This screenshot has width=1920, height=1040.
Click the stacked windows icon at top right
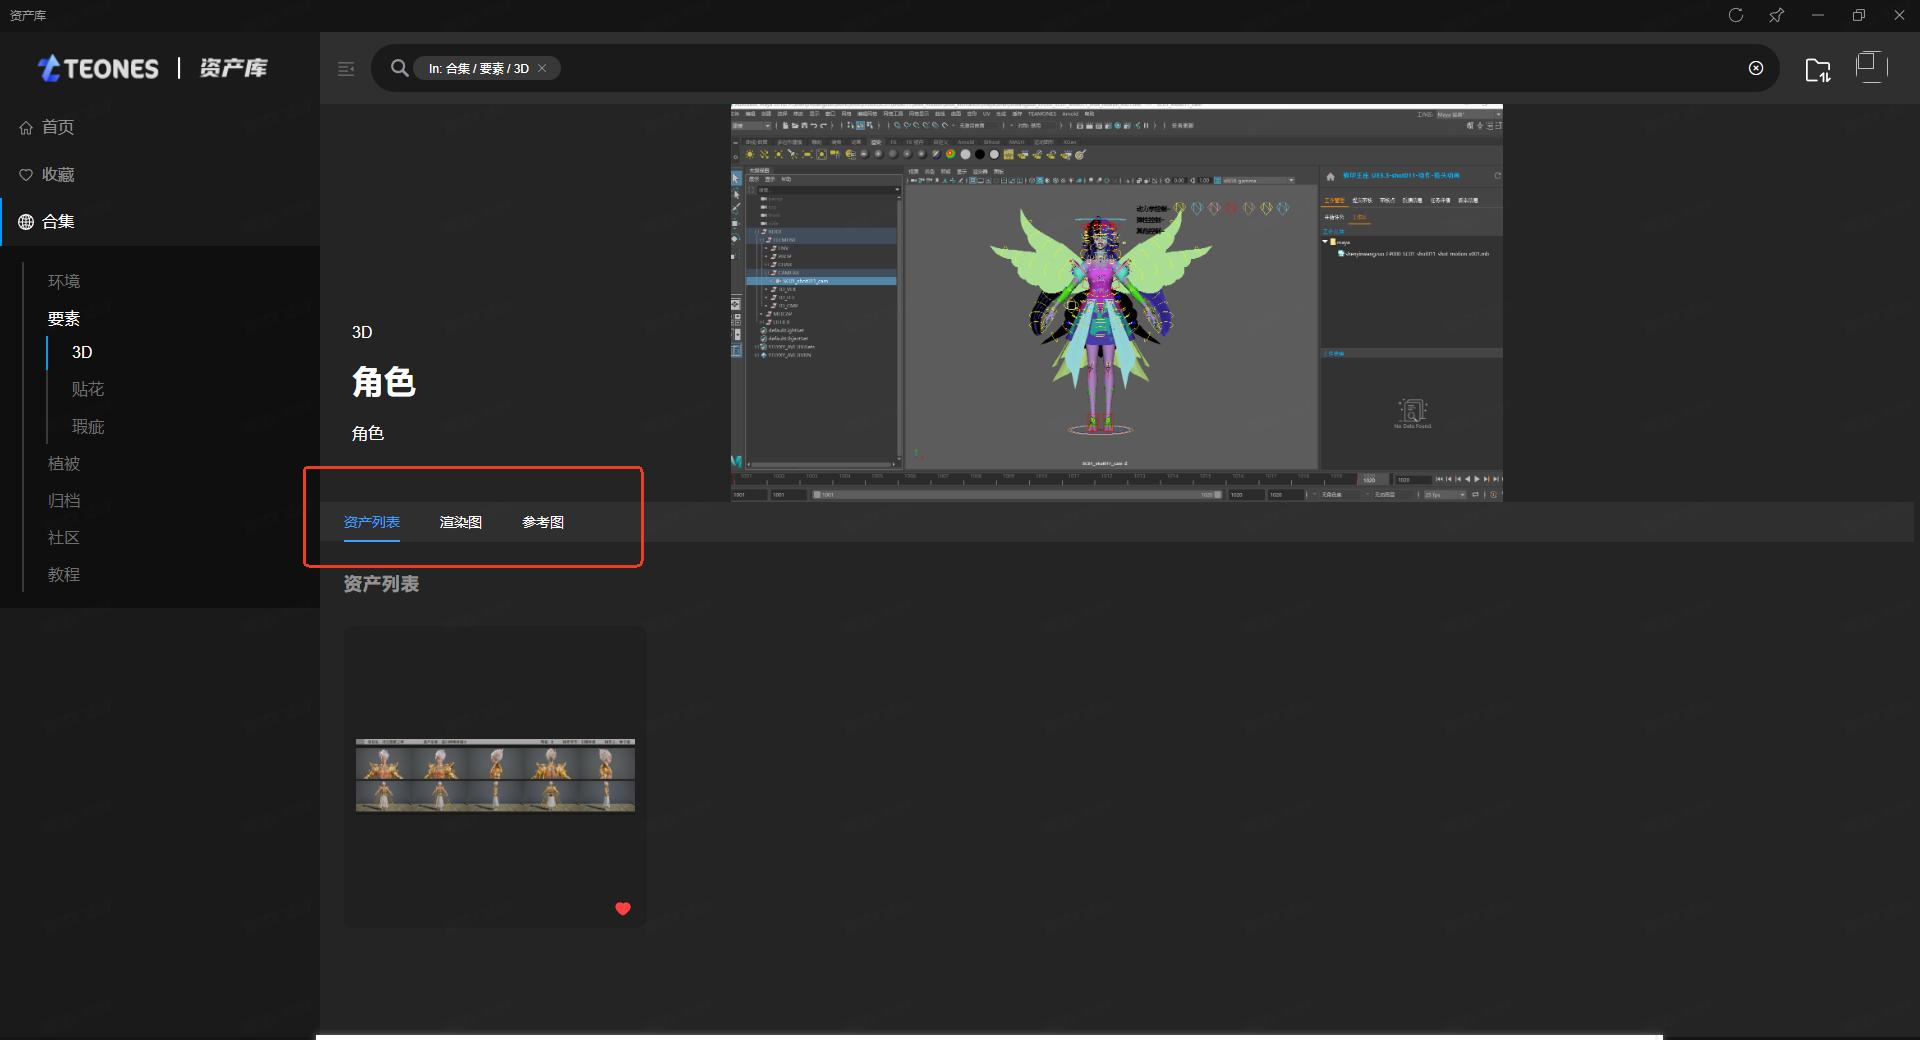1869,66
